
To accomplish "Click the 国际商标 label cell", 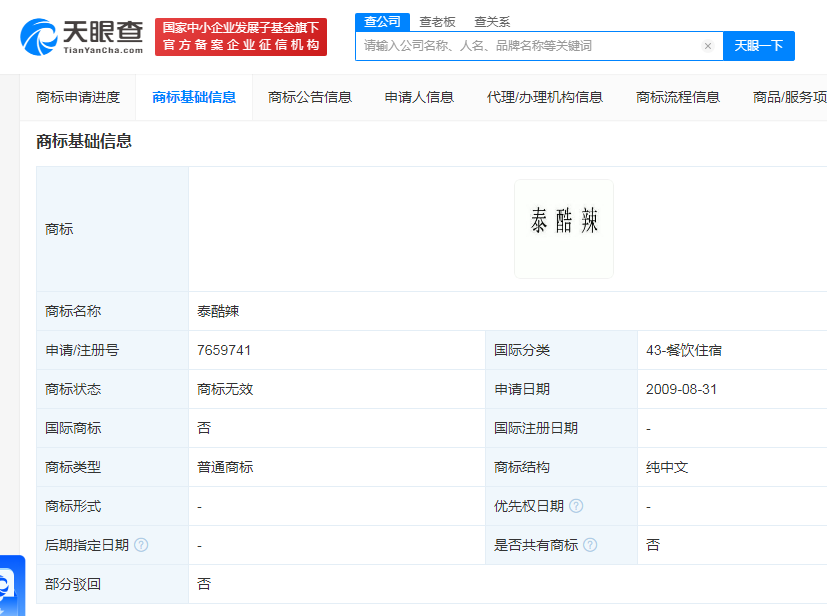I will click(x=112, y=428).
